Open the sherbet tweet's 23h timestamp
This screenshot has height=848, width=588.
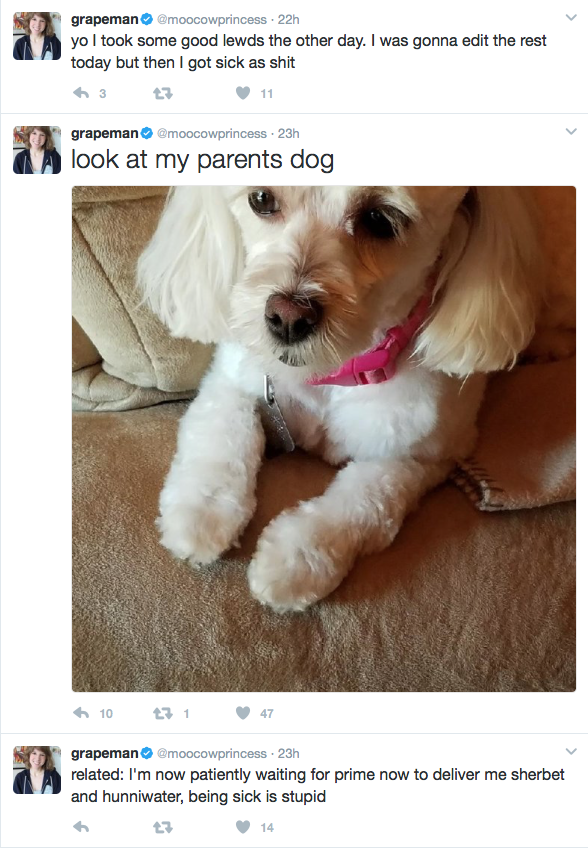click(x=288, y=753)
